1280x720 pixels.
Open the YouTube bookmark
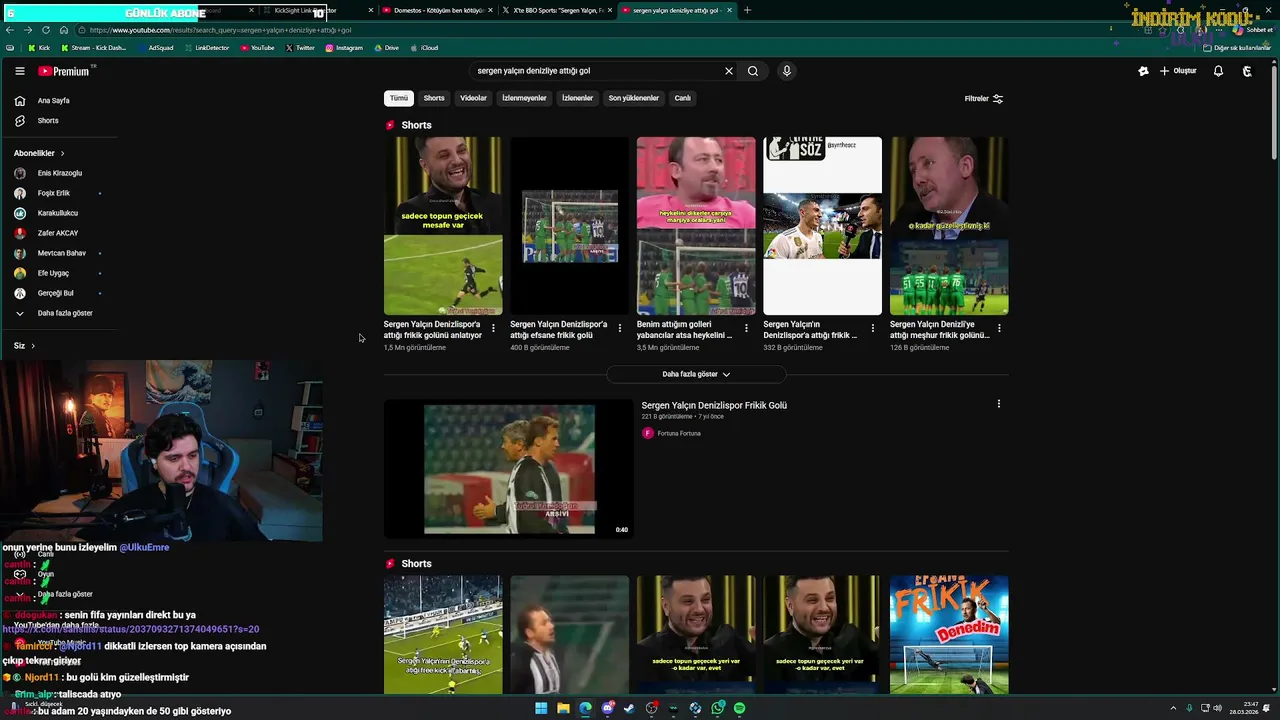[258, 48]
